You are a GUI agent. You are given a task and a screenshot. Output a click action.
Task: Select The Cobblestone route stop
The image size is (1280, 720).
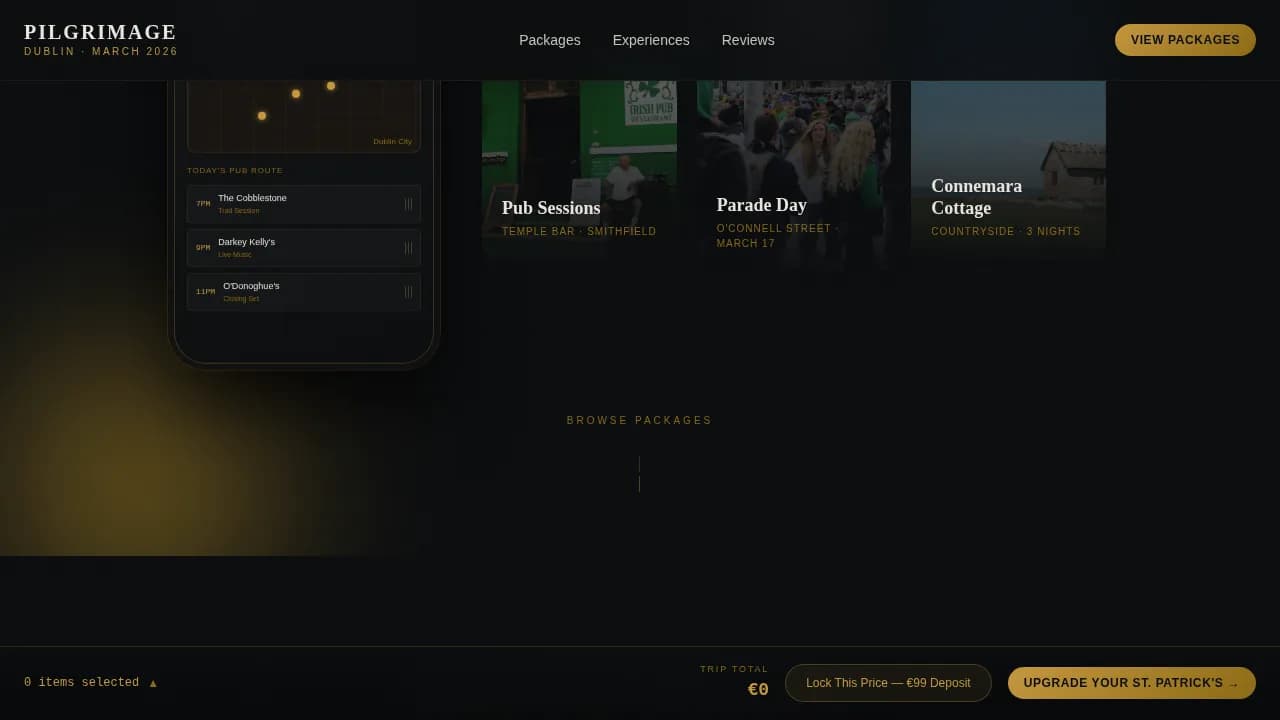pos(304,204)
